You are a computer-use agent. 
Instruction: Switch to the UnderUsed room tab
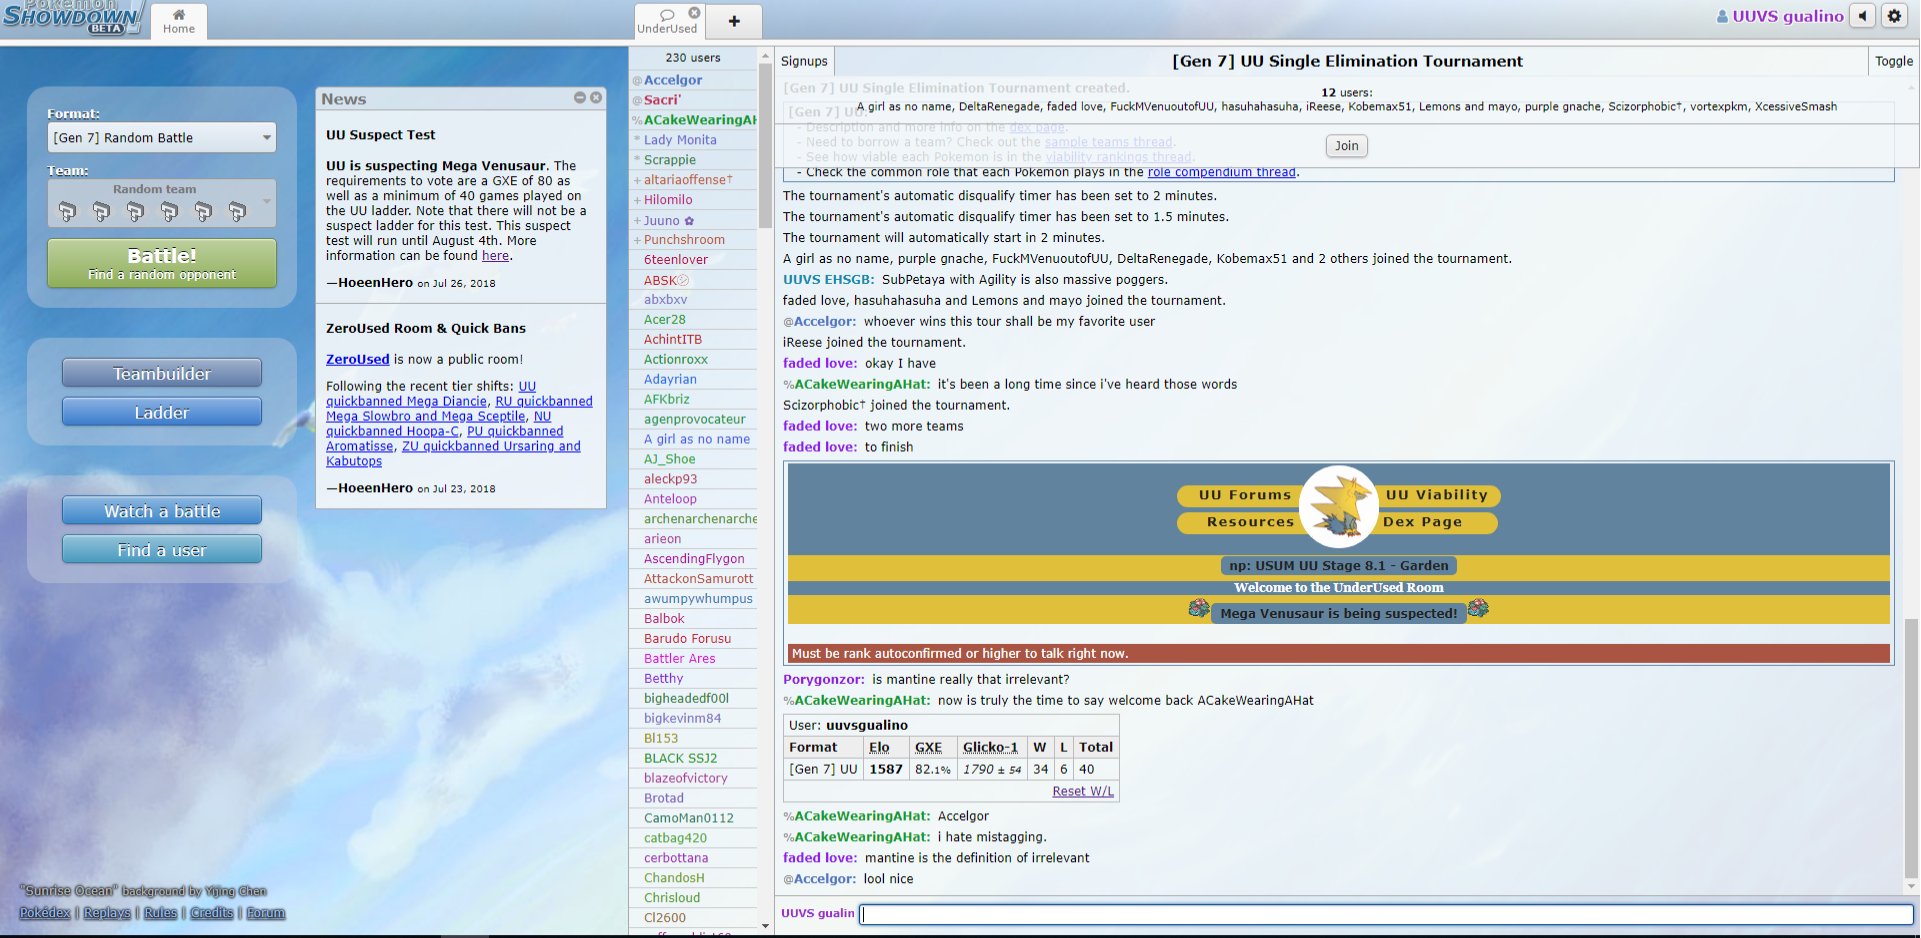pyautogui.click(x=667, y=21)
